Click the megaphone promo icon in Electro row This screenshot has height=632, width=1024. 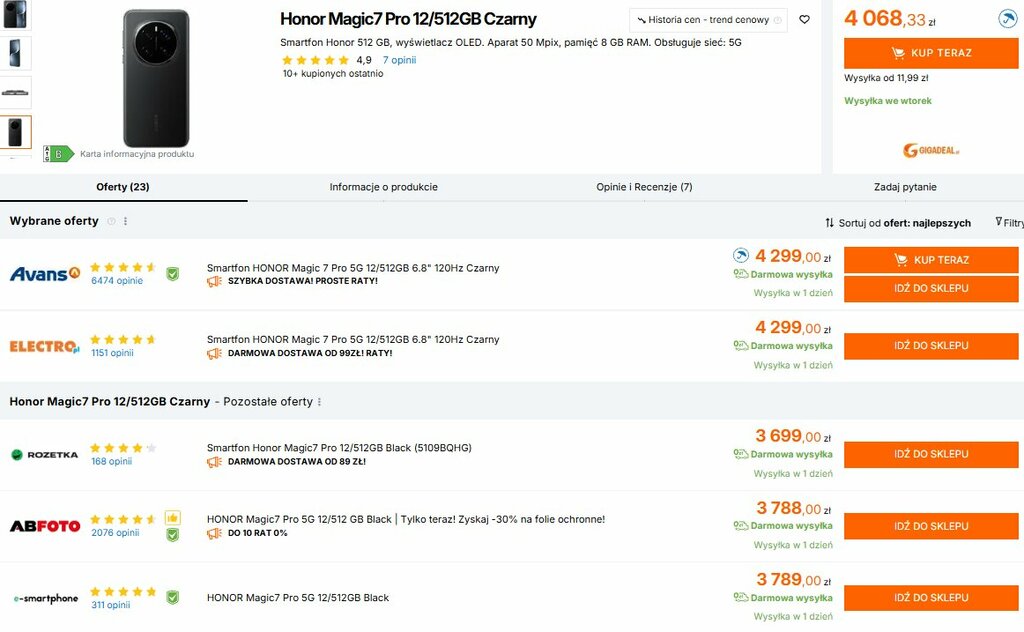pos(214,353)
